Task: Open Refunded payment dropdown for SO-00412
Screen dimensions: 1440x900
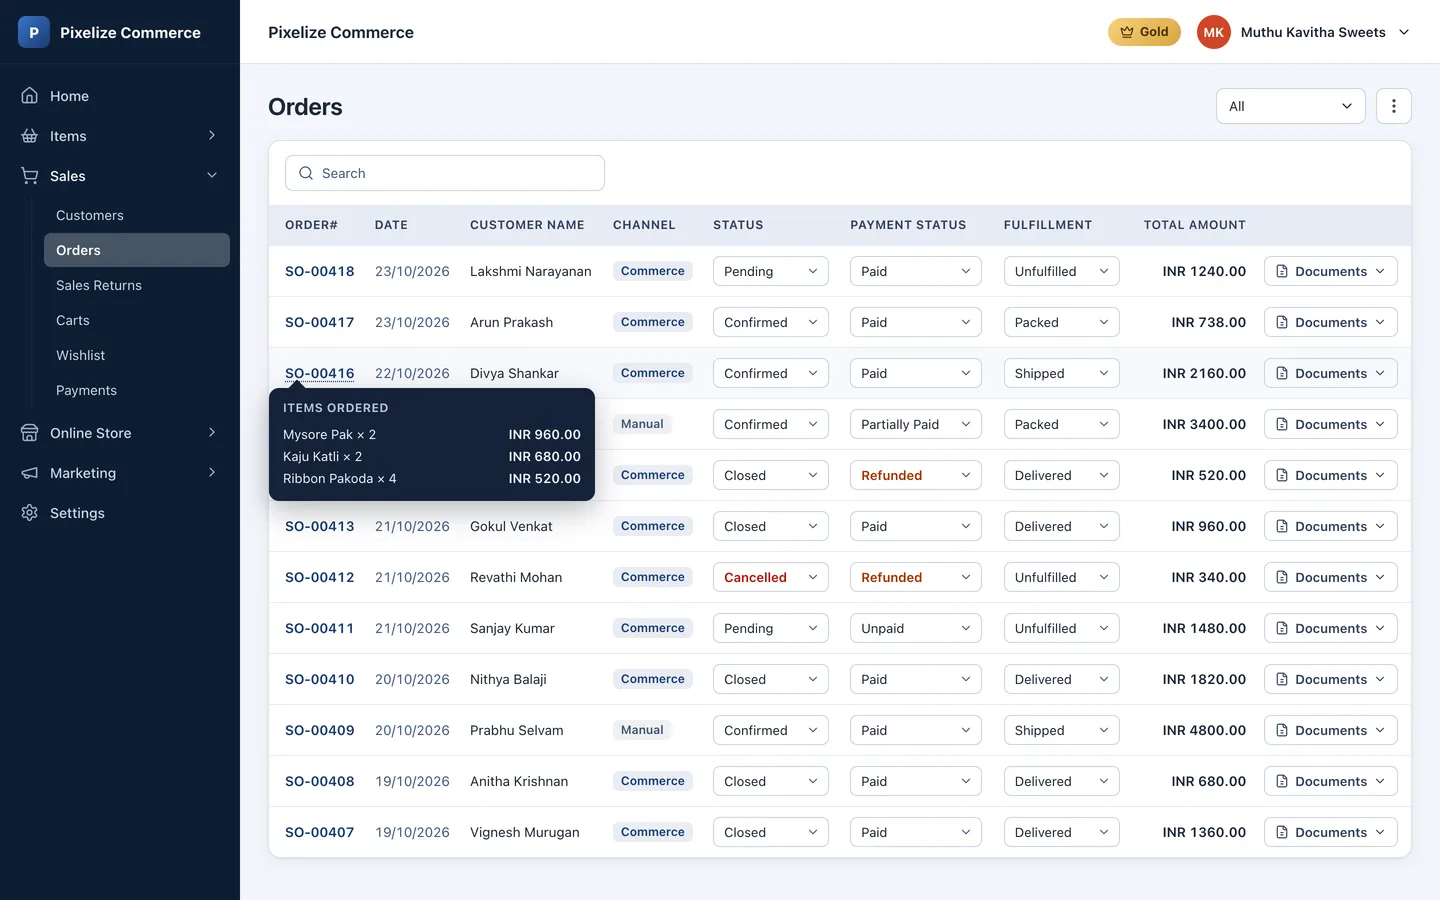Action: pyautogui.click(x=916, y=577)
